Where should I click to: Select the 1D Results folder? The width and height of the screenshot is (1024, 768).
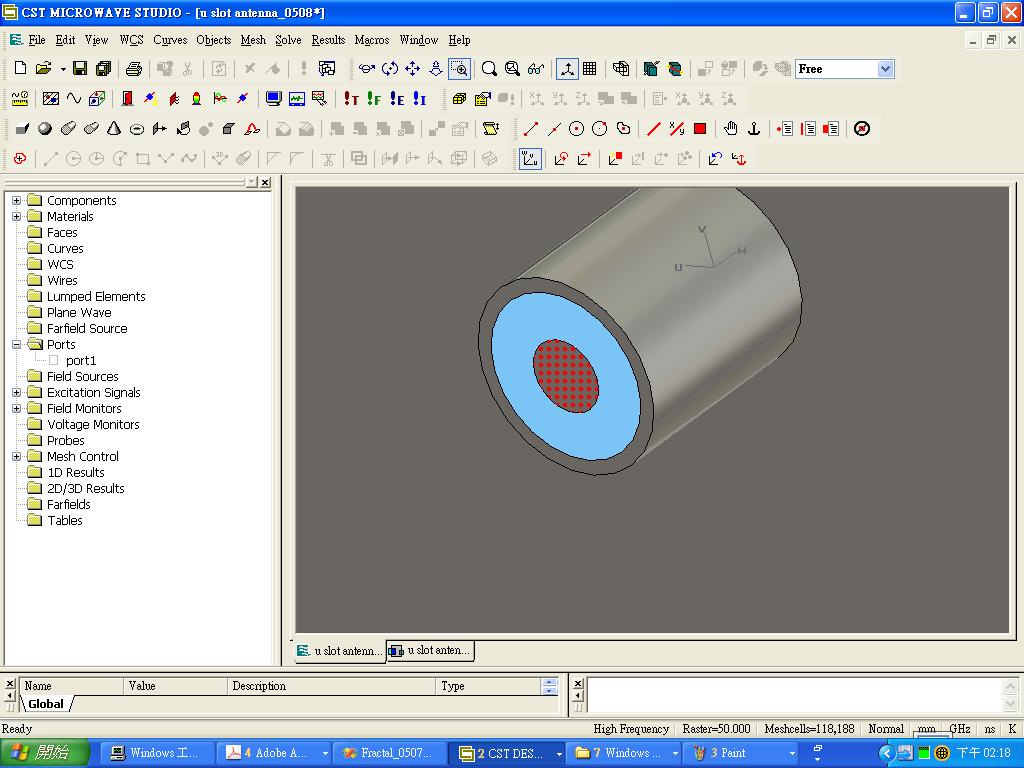(76, 472)
